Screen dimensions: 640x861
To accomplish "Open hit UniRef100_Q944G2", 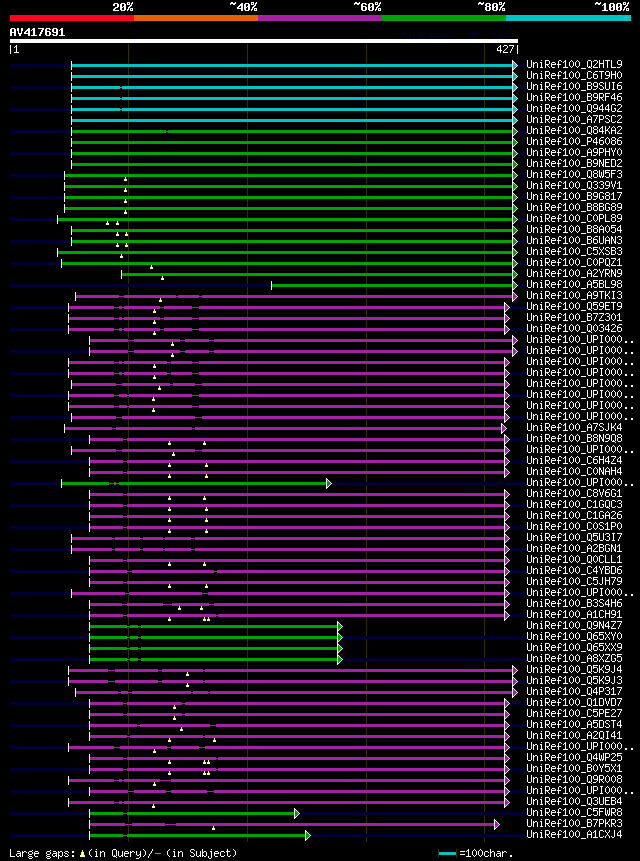I will [x=574, y=109].
